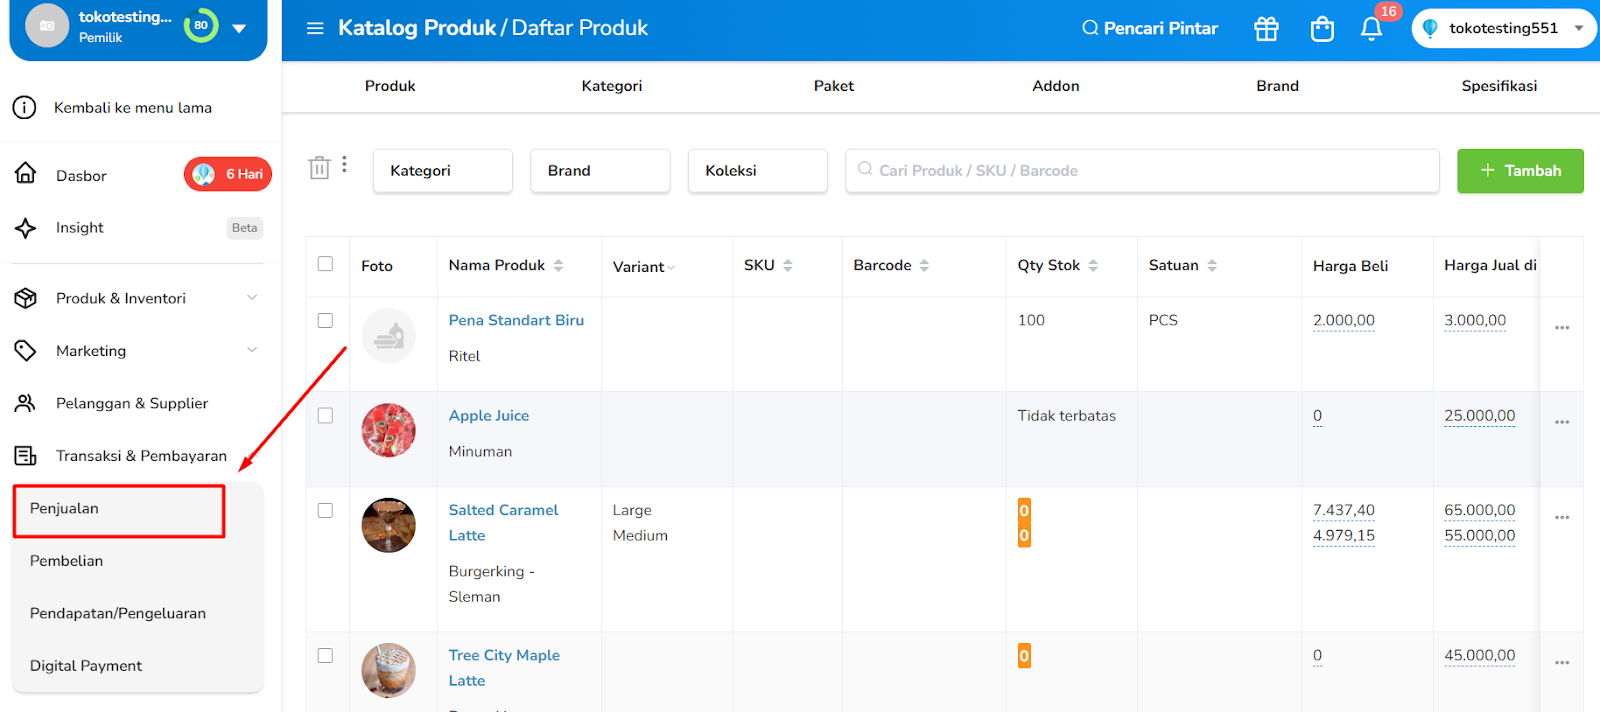This screenshot has height=712, width=1600.
Task: Click the trash delete icon
Action: [319, 168]
